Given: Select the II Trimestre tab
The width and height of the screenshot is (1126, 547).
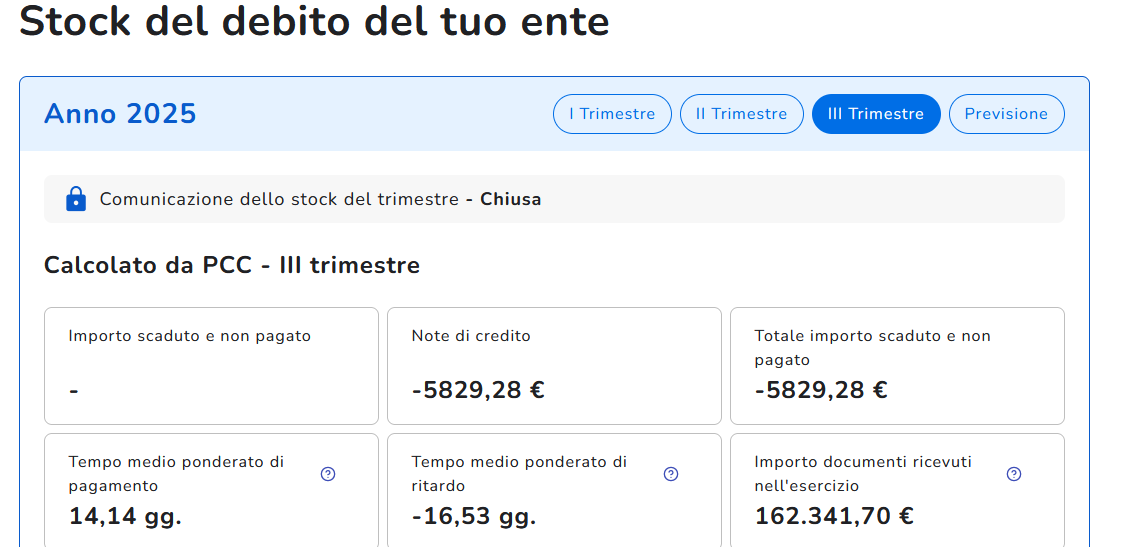Looking at the screenshot, I should click(741, 114).
